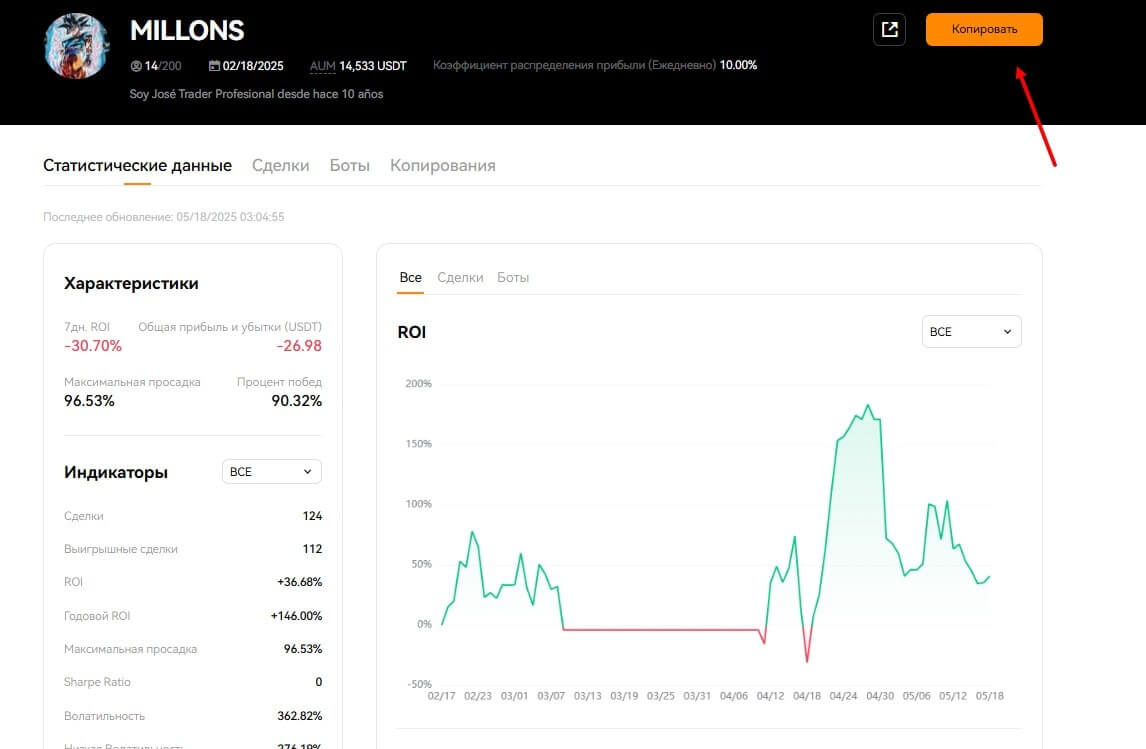Click the Процент побед value 90.32%
This screenshot has width=1146, height=749.
click(x=296, y=401)
